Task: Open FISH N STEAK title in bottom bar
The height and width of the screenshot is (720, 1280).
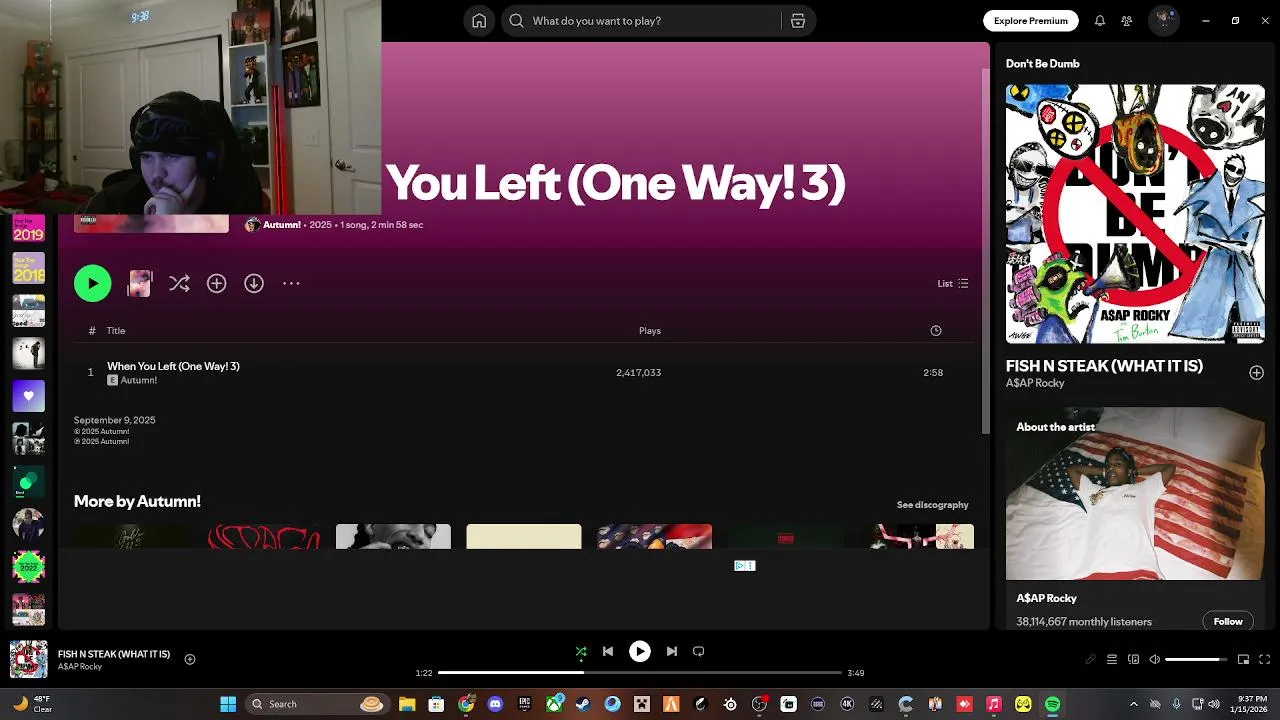Action: pyautogui.click(x=114, y=654)
